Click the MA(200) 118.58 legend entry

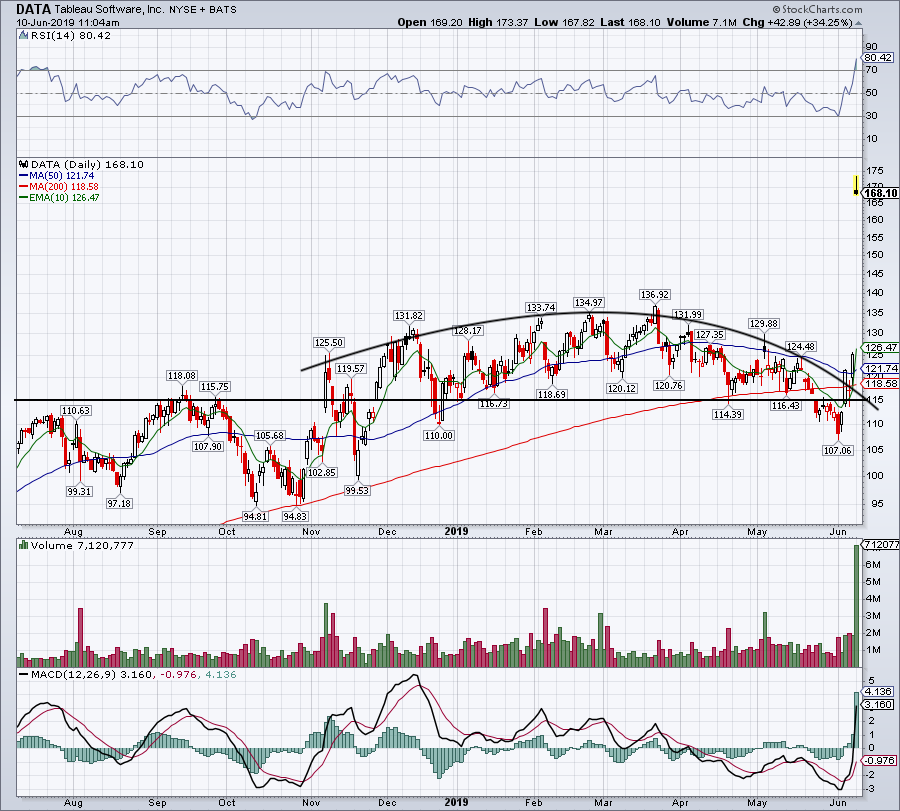coord(64,187)
